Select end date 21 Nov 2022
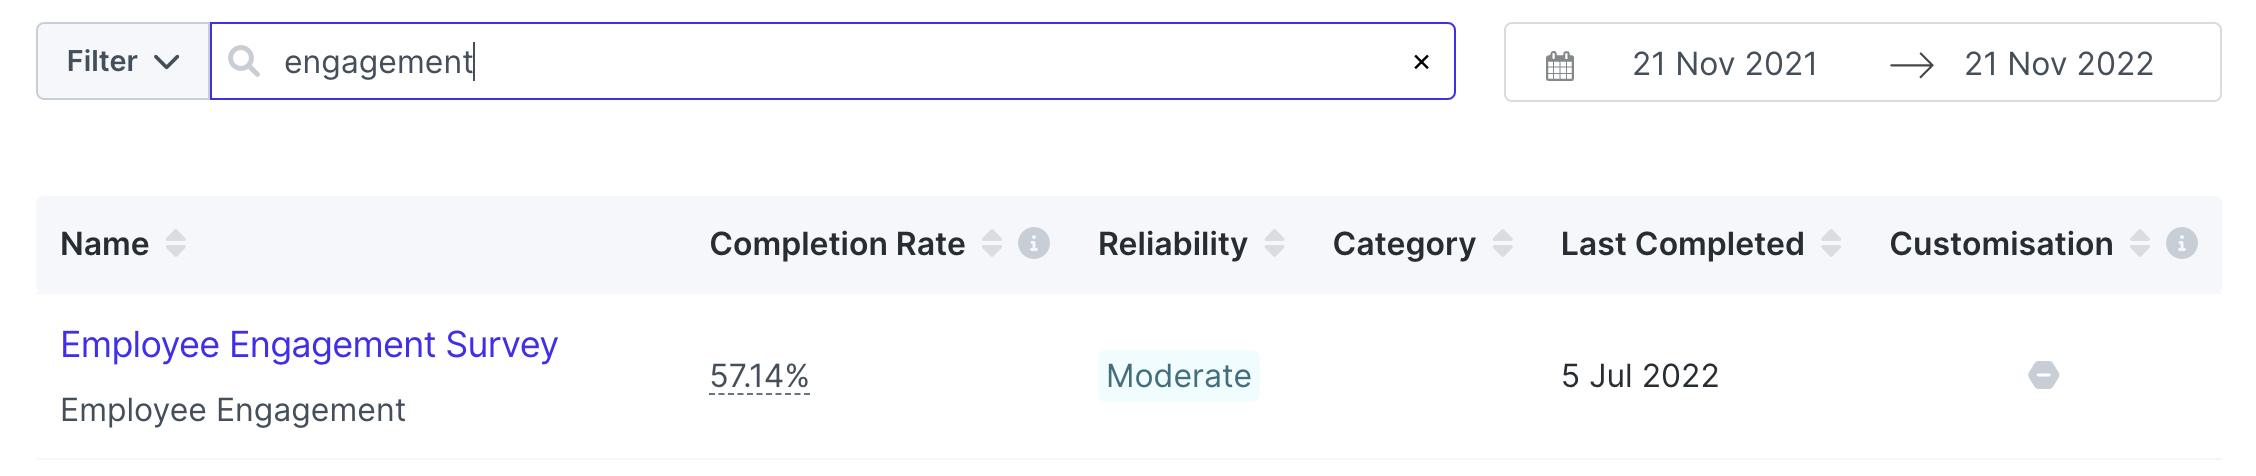 coord(2058,64)
